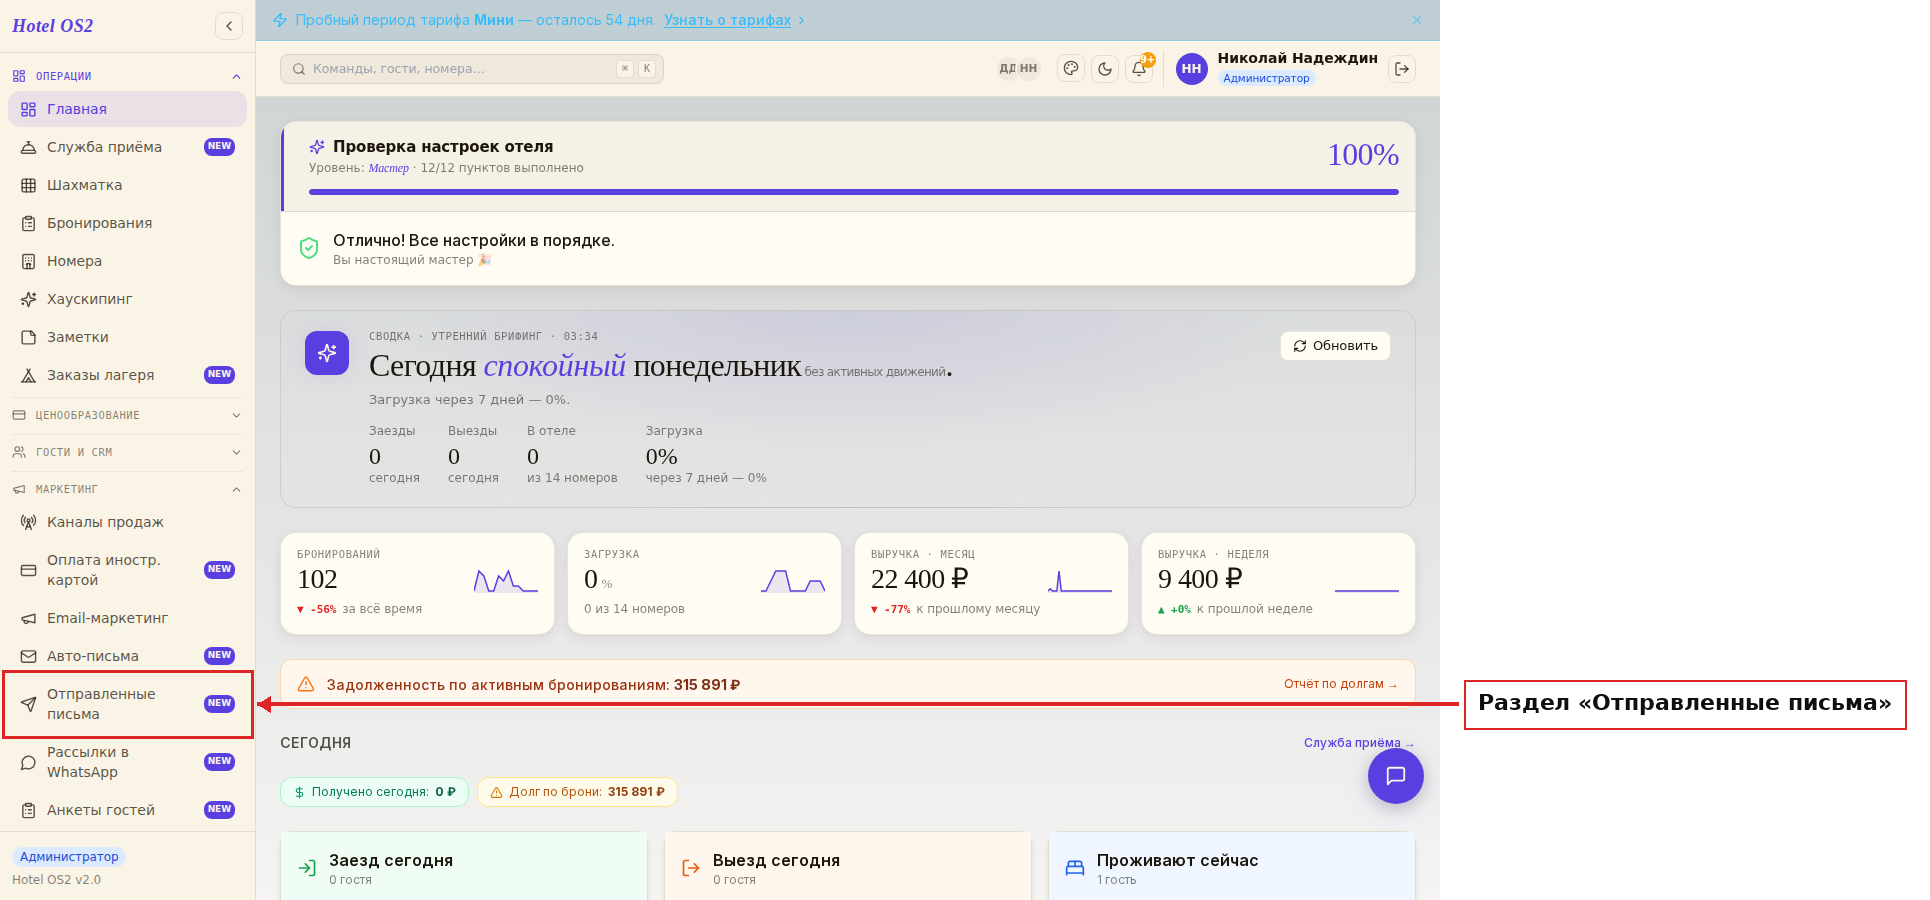Image resolution: width=1930 pixels, height=900 pixels.
Task: Open Отправленные письма paper plane icon
Action: pyautogui.click(x=28, y=704)
